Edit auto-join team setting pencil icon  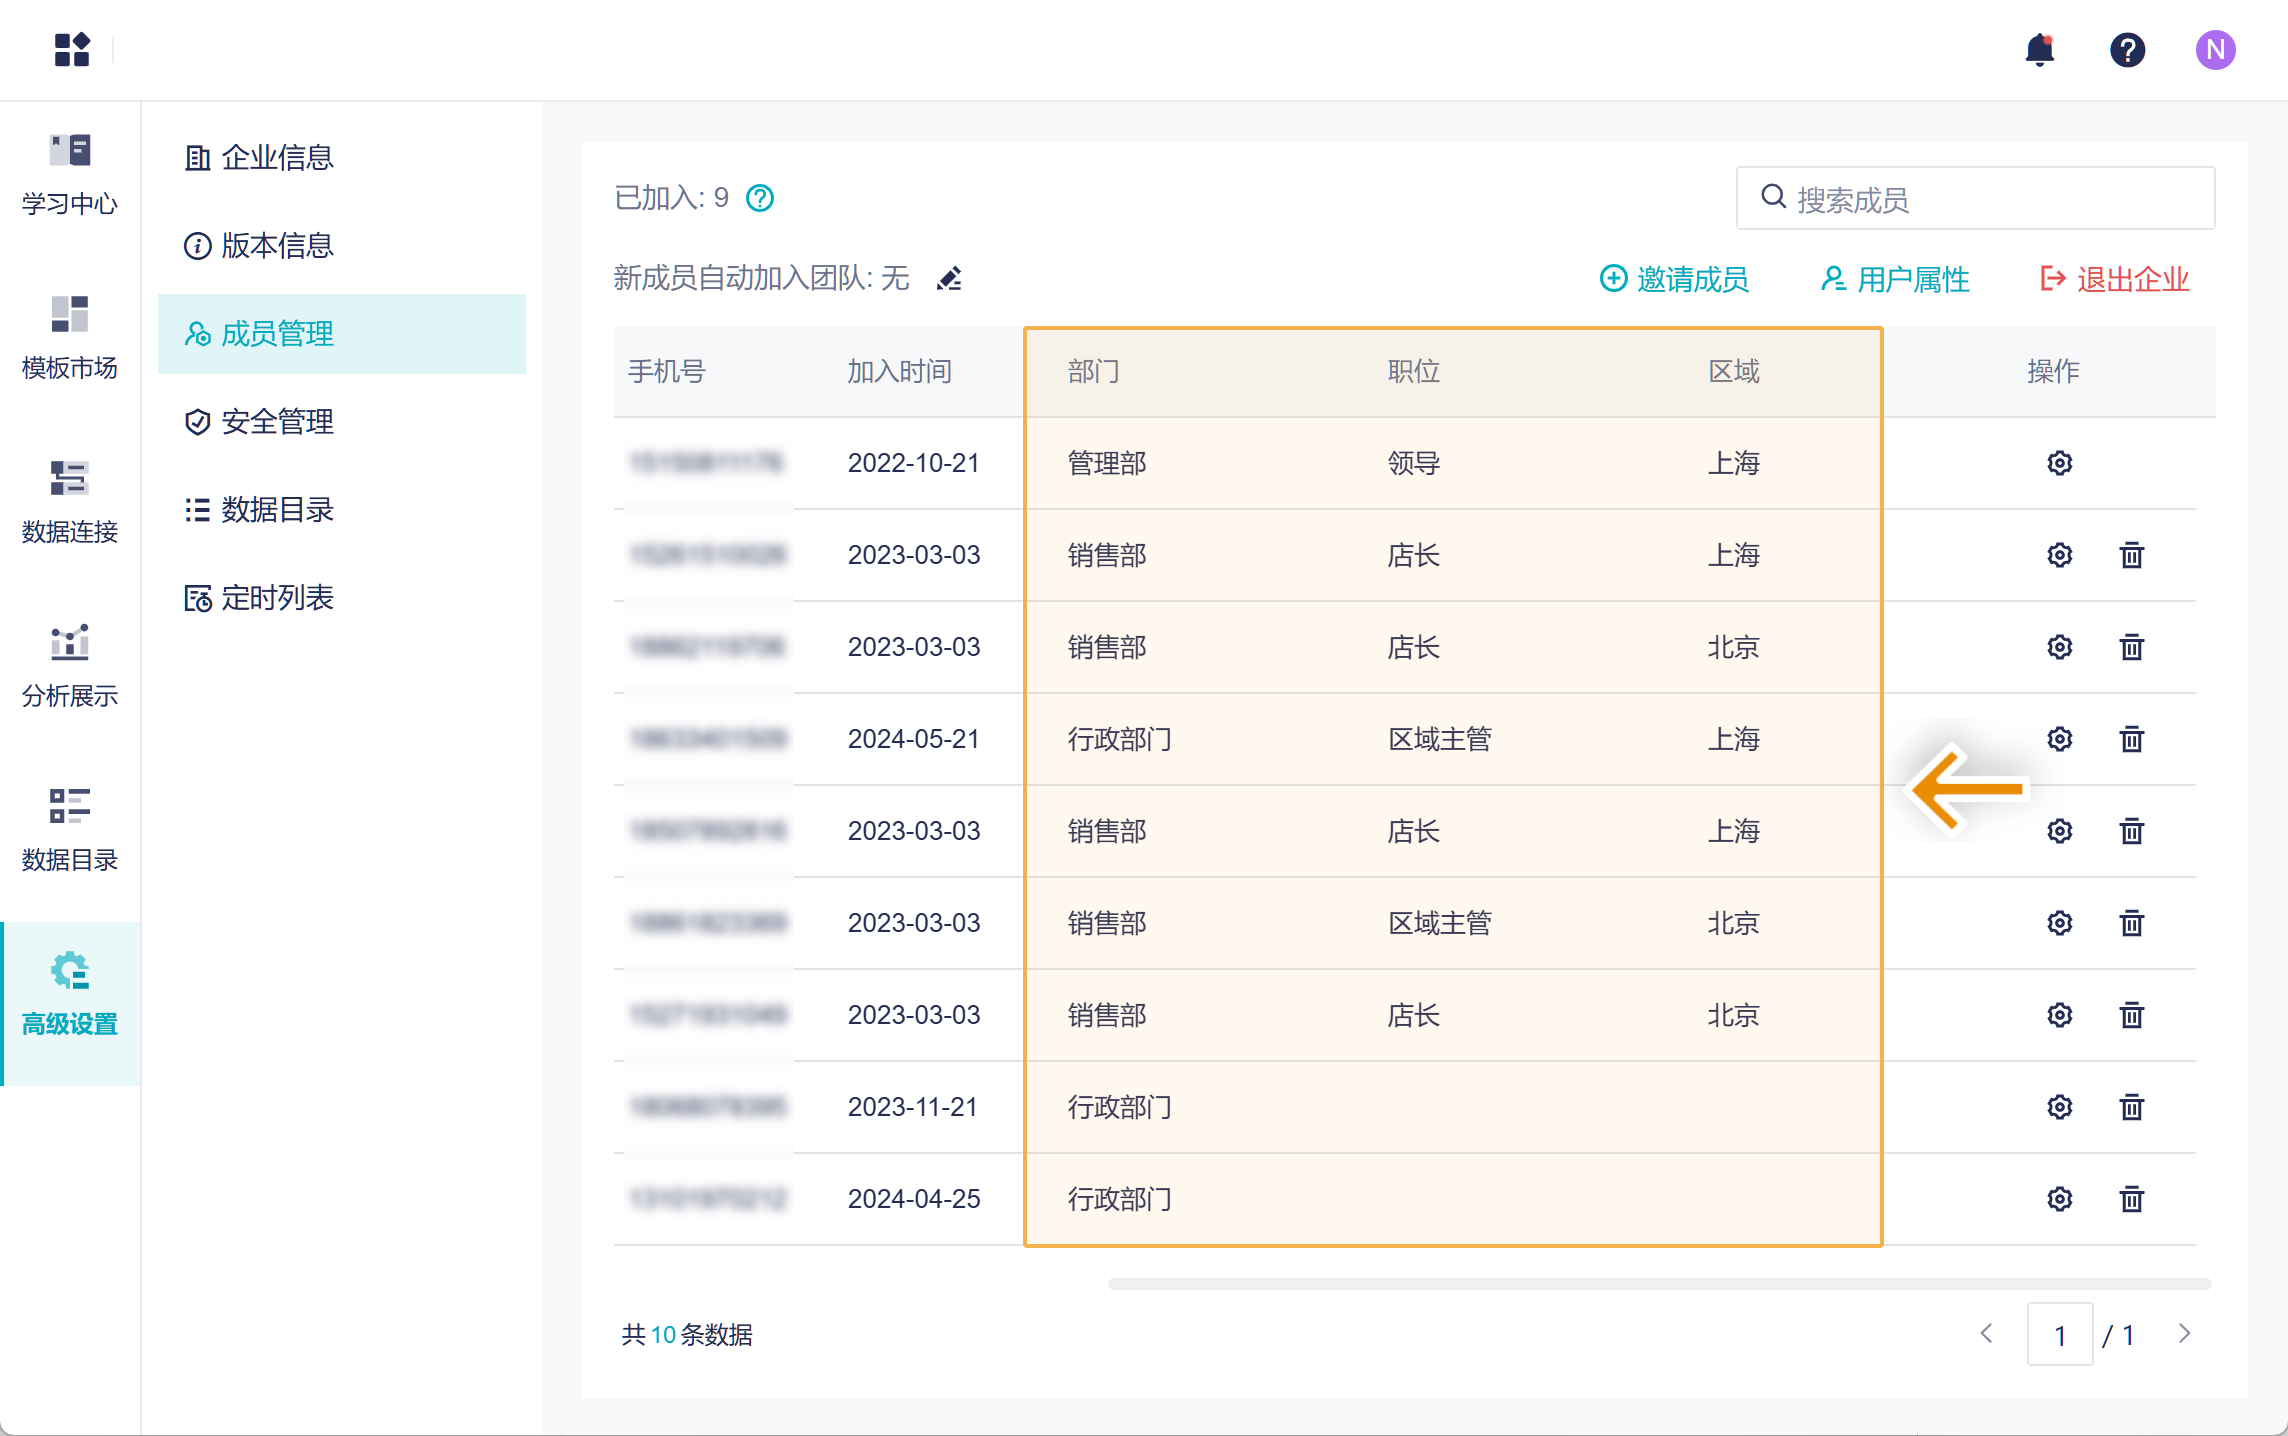coord(949,279)
